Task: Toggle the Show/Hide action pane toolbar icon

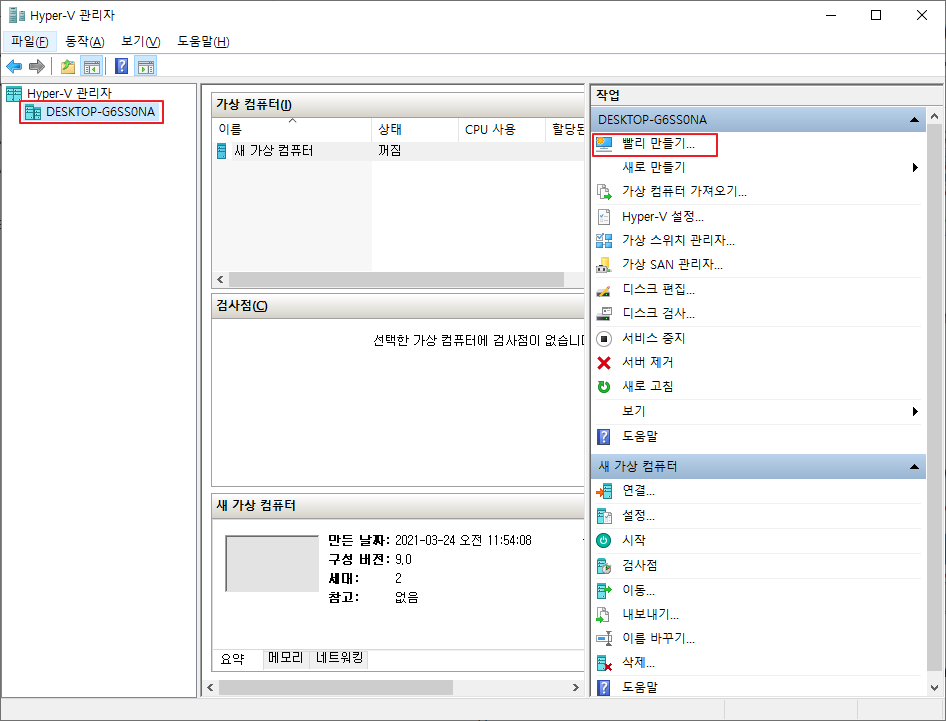Action: (x=145, y=66)
